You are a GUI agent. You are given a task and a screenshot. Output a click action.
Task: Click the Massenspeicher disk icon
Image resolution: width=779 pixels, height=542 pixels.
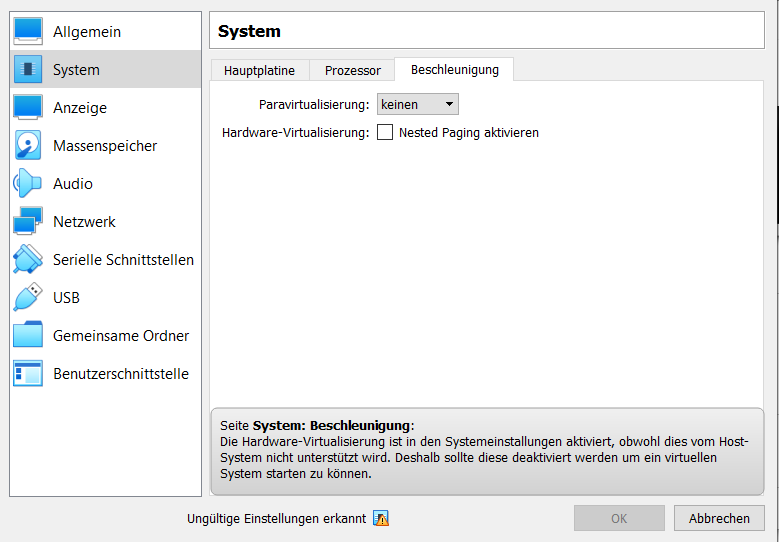pos(28,145)
